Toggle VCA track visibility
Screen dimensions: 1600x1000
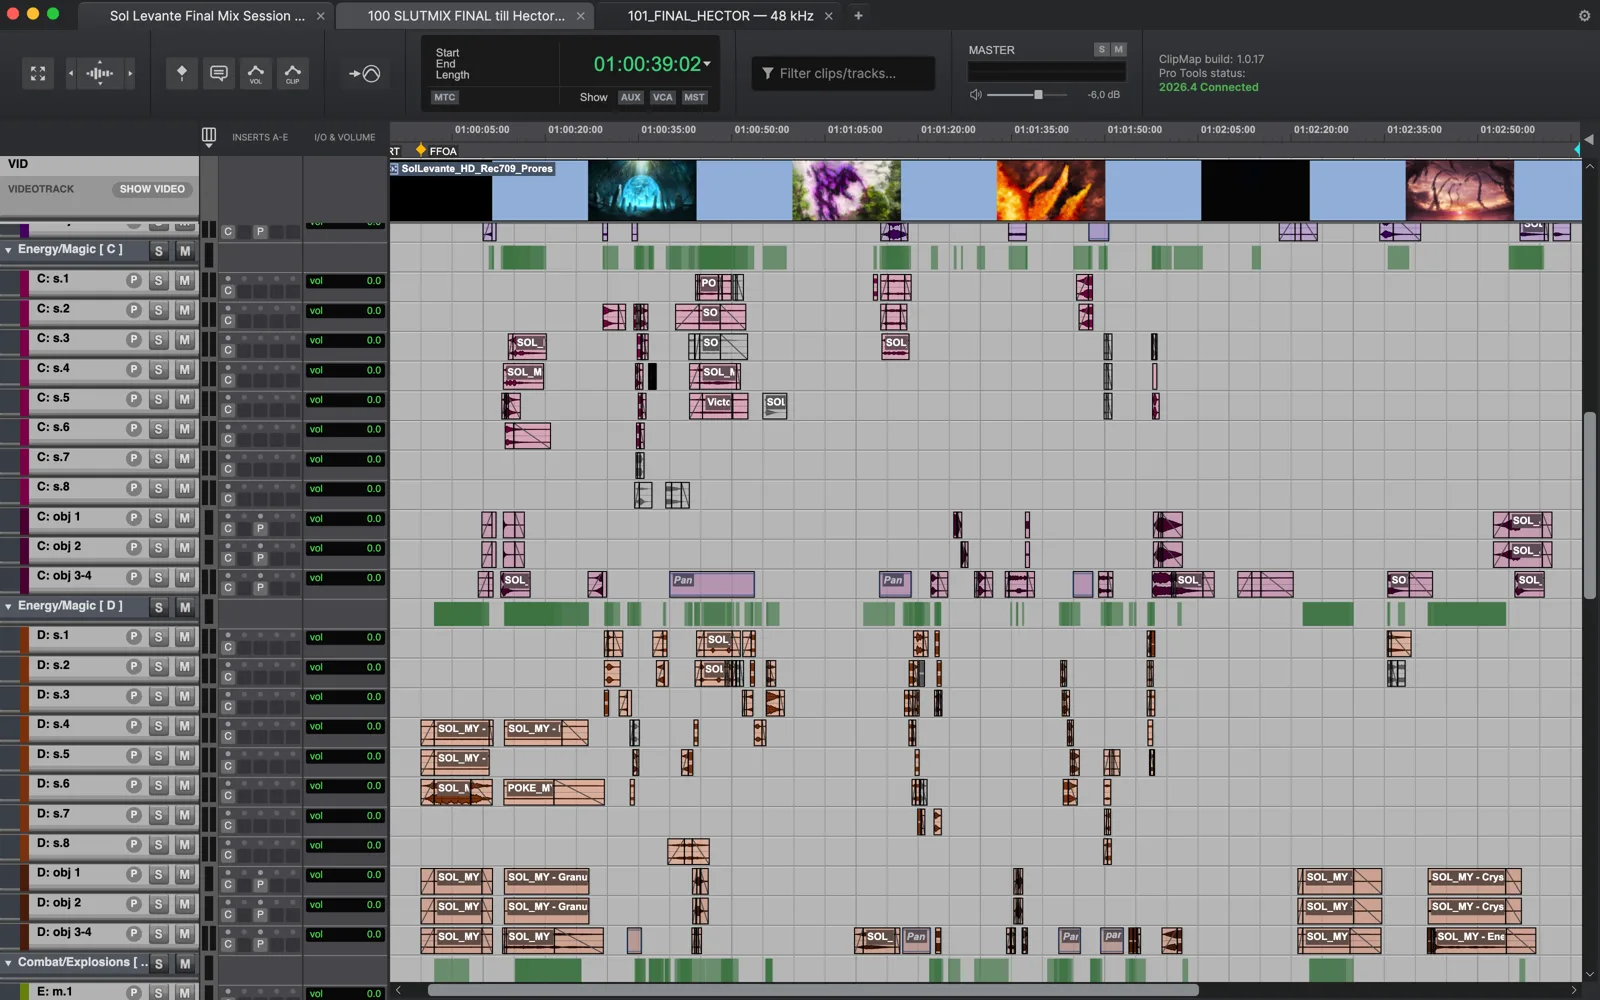(x=662, y=97)
